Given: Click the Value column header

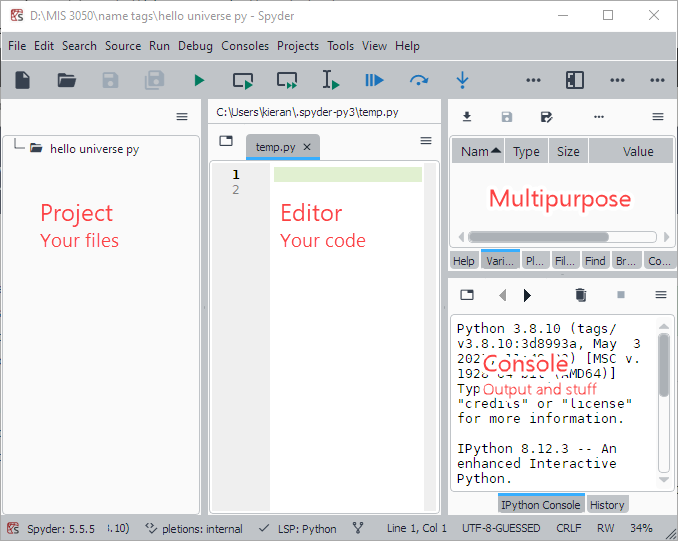Looking at the screenshot, I should click(630, 151).
